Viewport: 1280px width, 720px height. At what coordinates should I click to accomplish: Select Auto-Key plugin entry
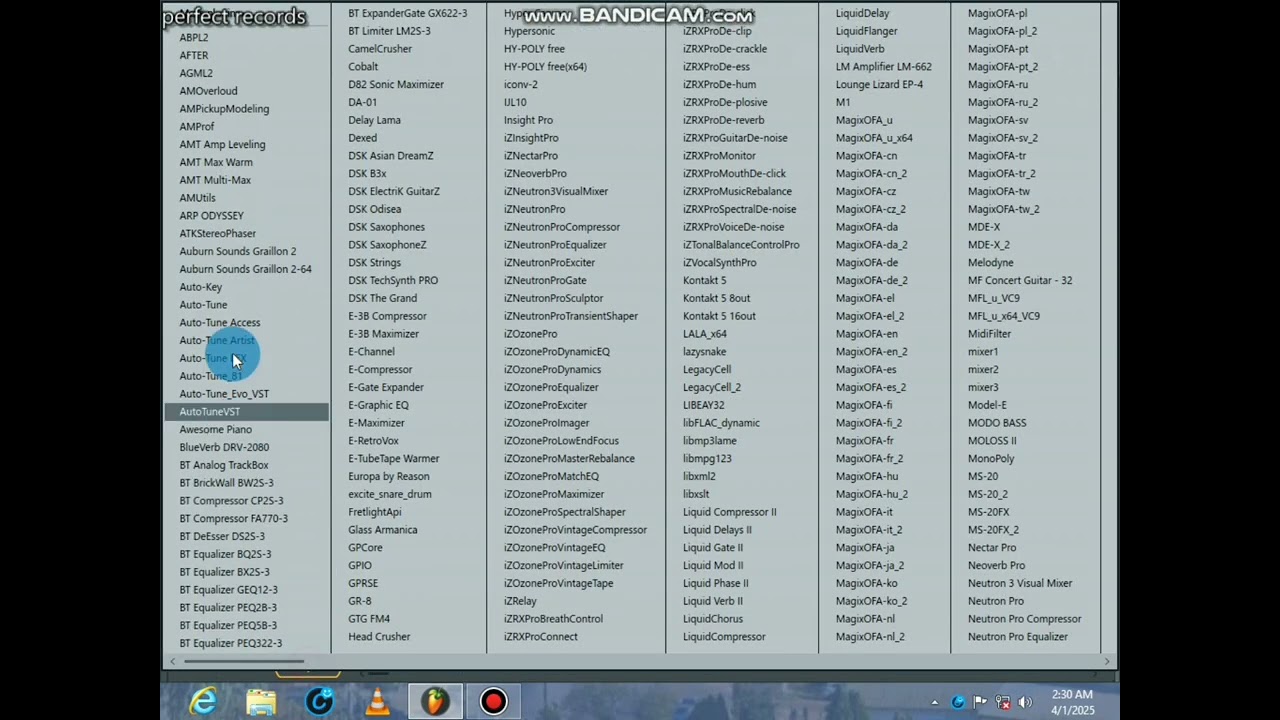tap(201, 287)
